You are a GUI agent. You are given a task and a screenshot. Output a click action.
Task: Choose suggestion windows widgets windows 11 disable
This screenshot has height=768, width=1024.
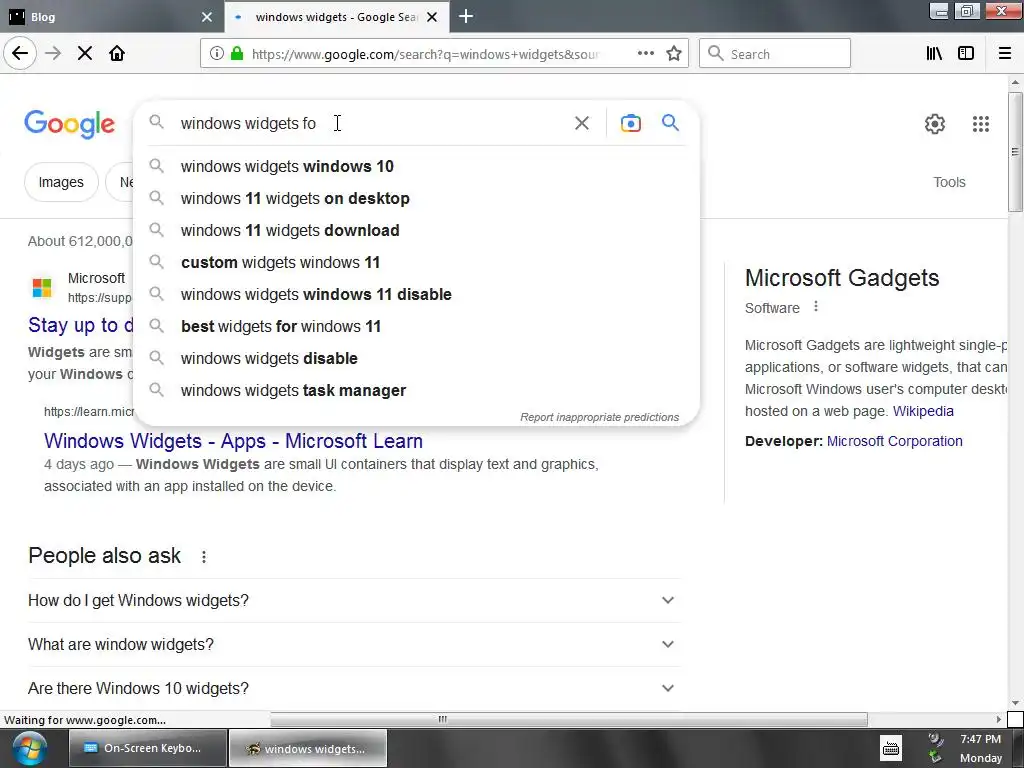pyautogui.click(x=416, y=295)
